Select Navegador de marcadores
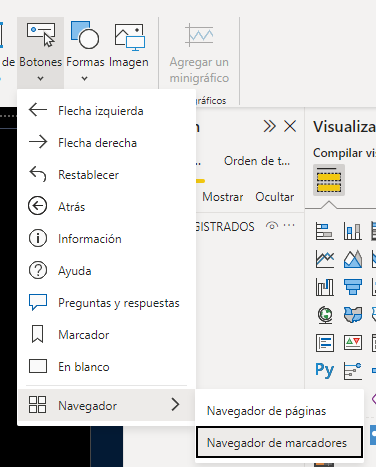Screen dimensions: 376x467 point(279,442)
